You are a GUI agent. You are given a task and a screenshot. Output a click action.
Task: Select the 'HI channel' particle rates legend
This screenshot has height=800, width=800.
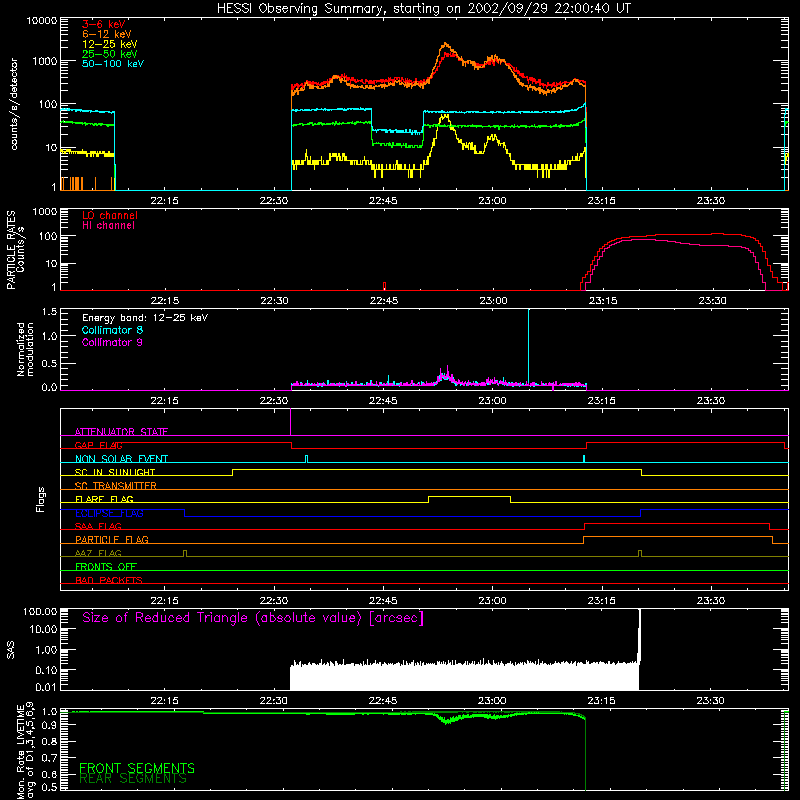(108, 226)
